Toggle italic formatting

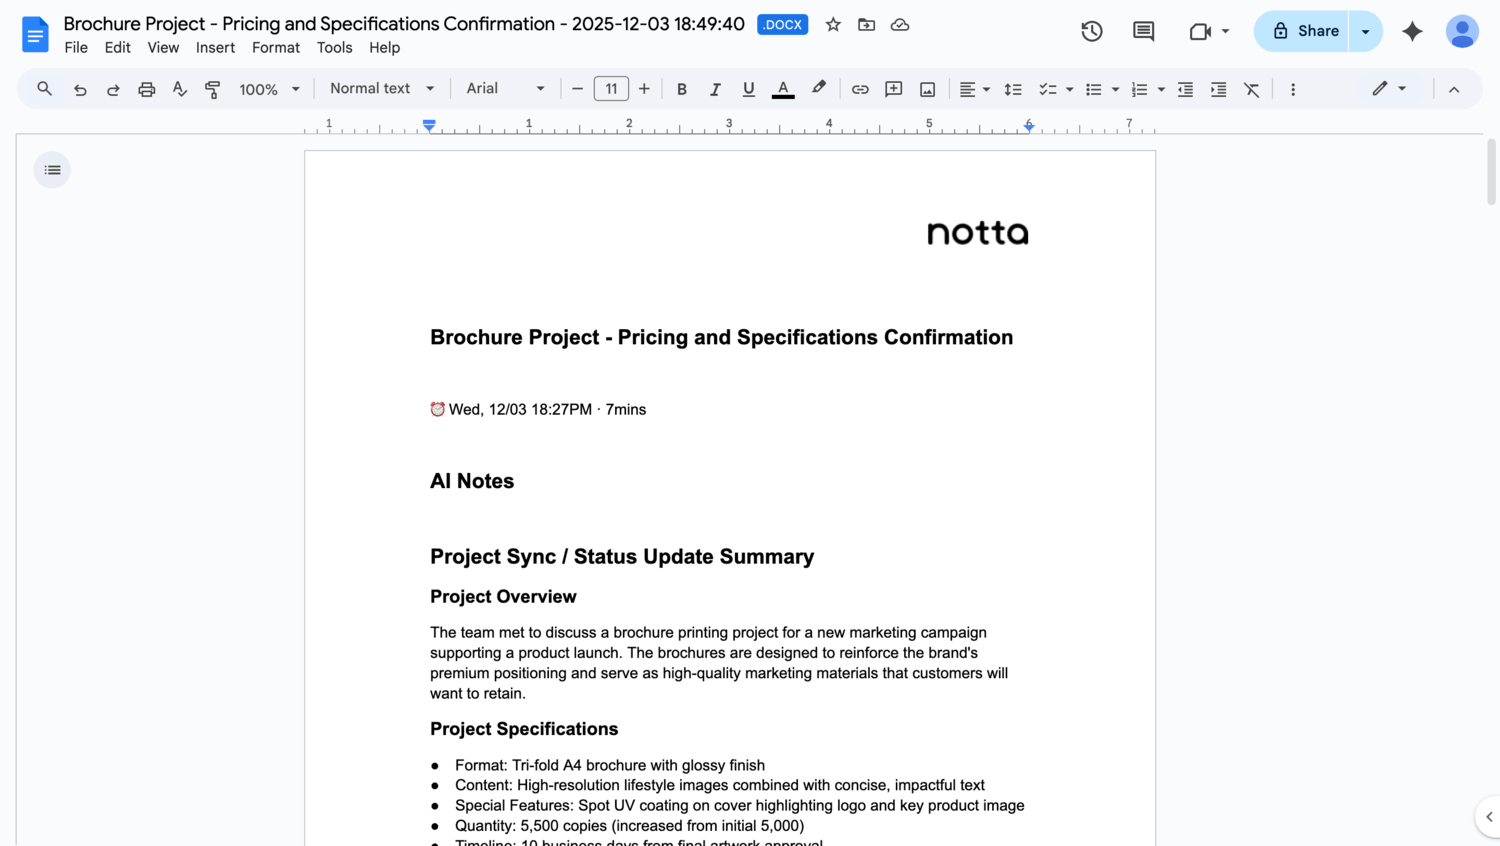tap(715, 89)
